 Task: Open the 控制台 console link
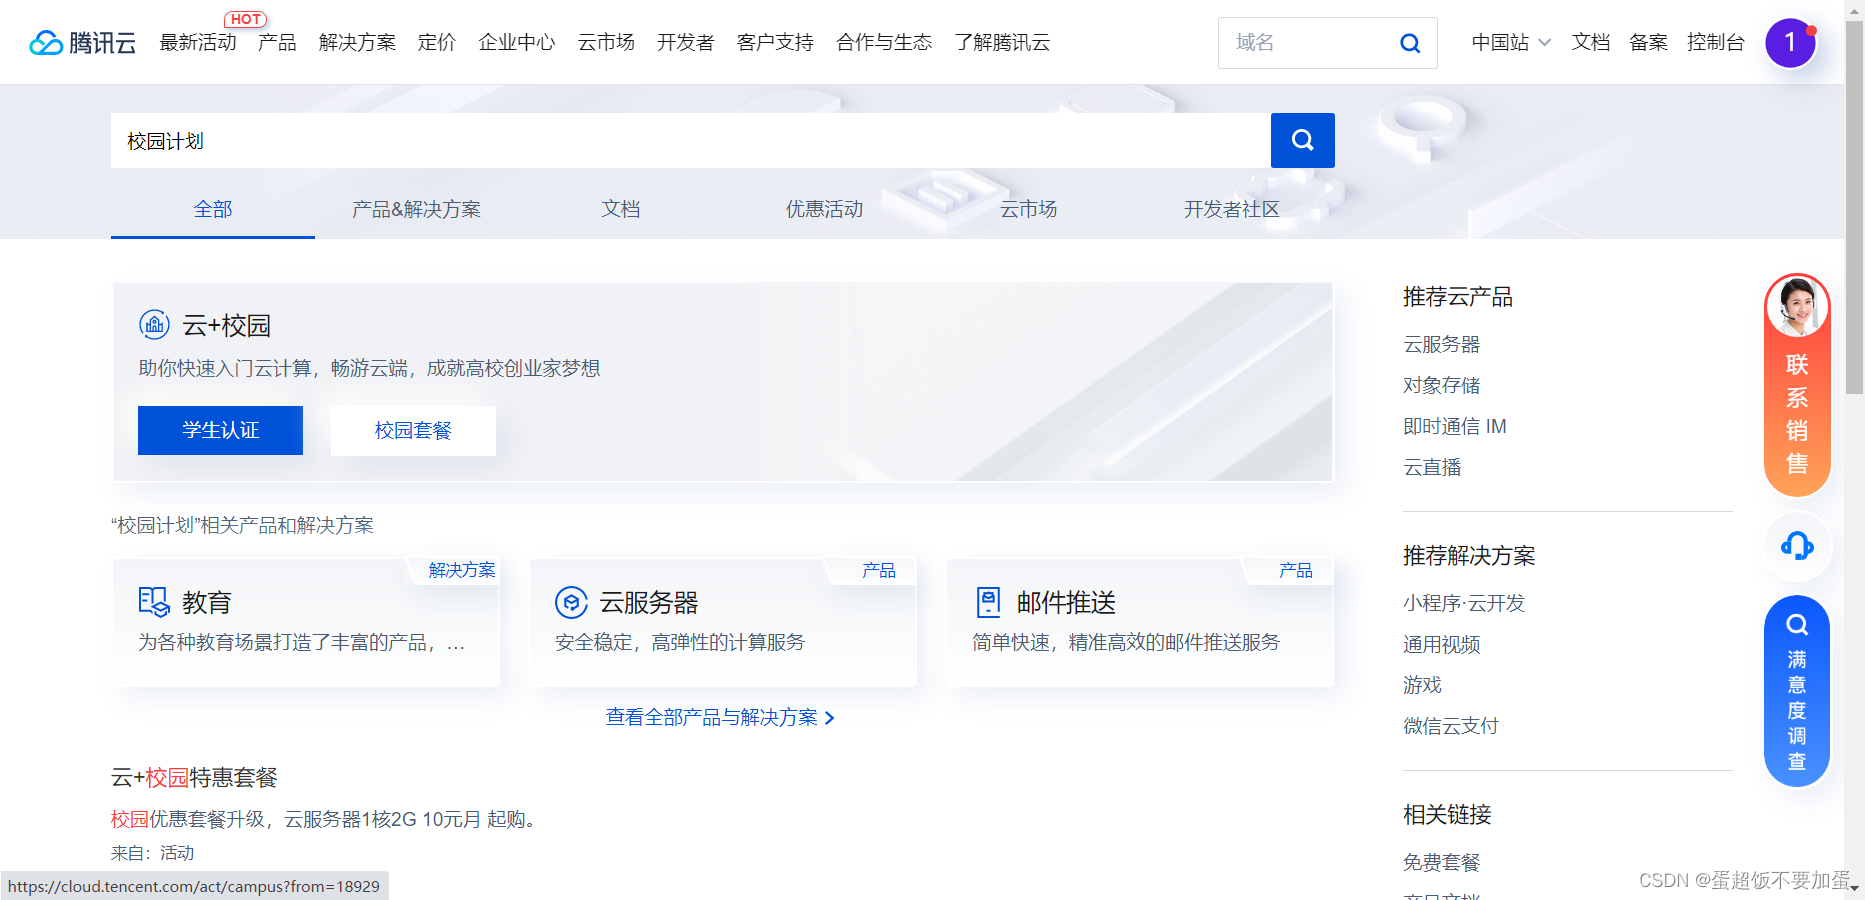(x=1716, y=42)
